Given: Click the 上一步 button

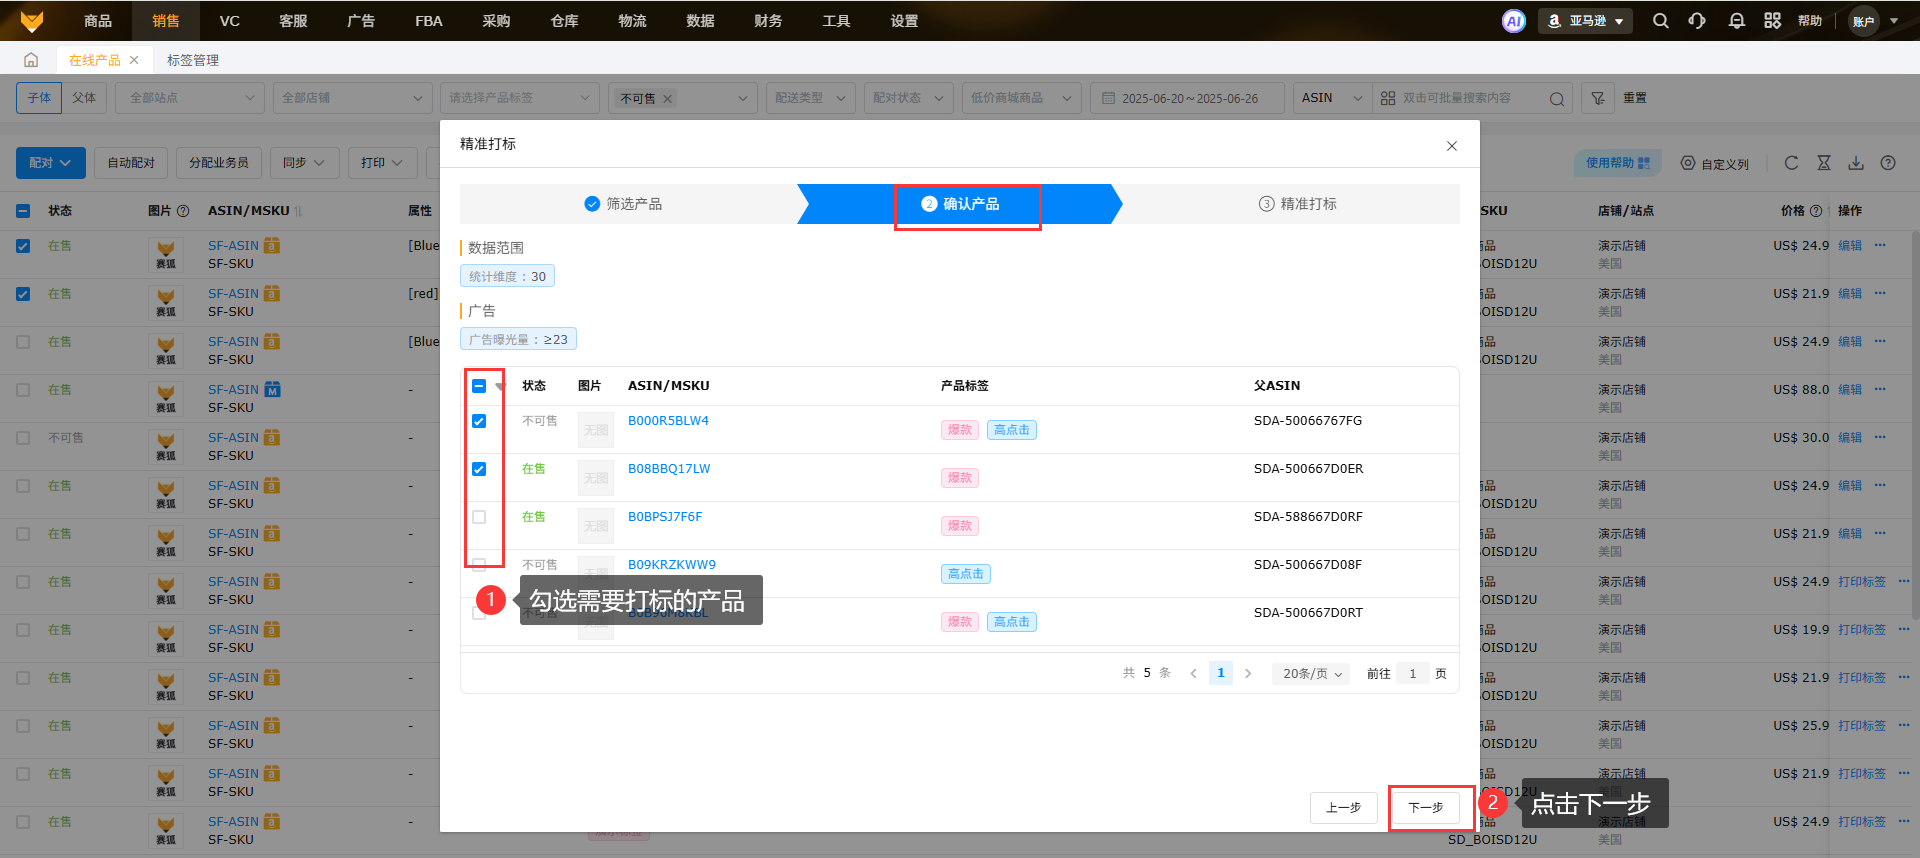Looking at the screenshot, I should tap(1344, 808).
